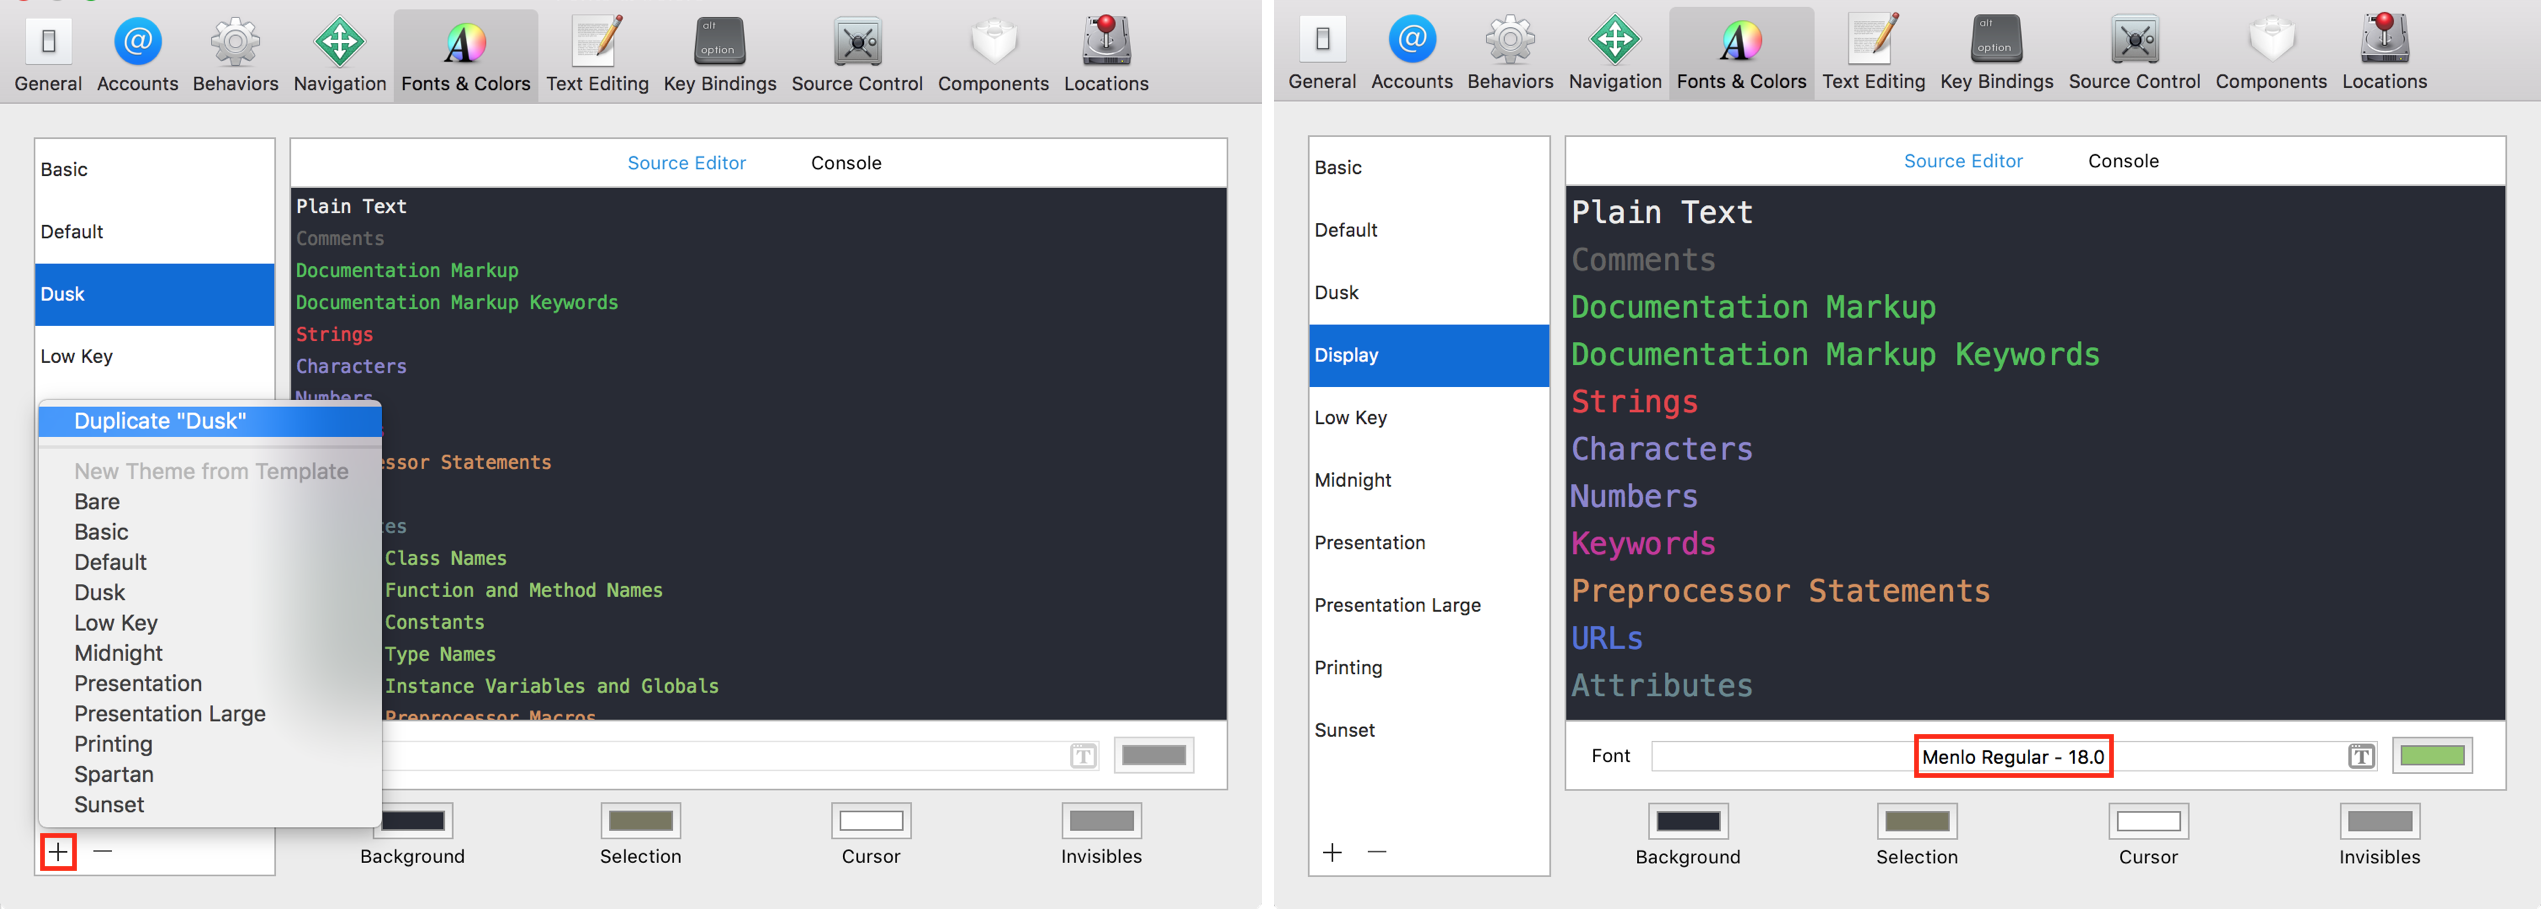Click the red-outlined plus add-theme button
This screenshot has width=2541, height=909.
[59, 852]
